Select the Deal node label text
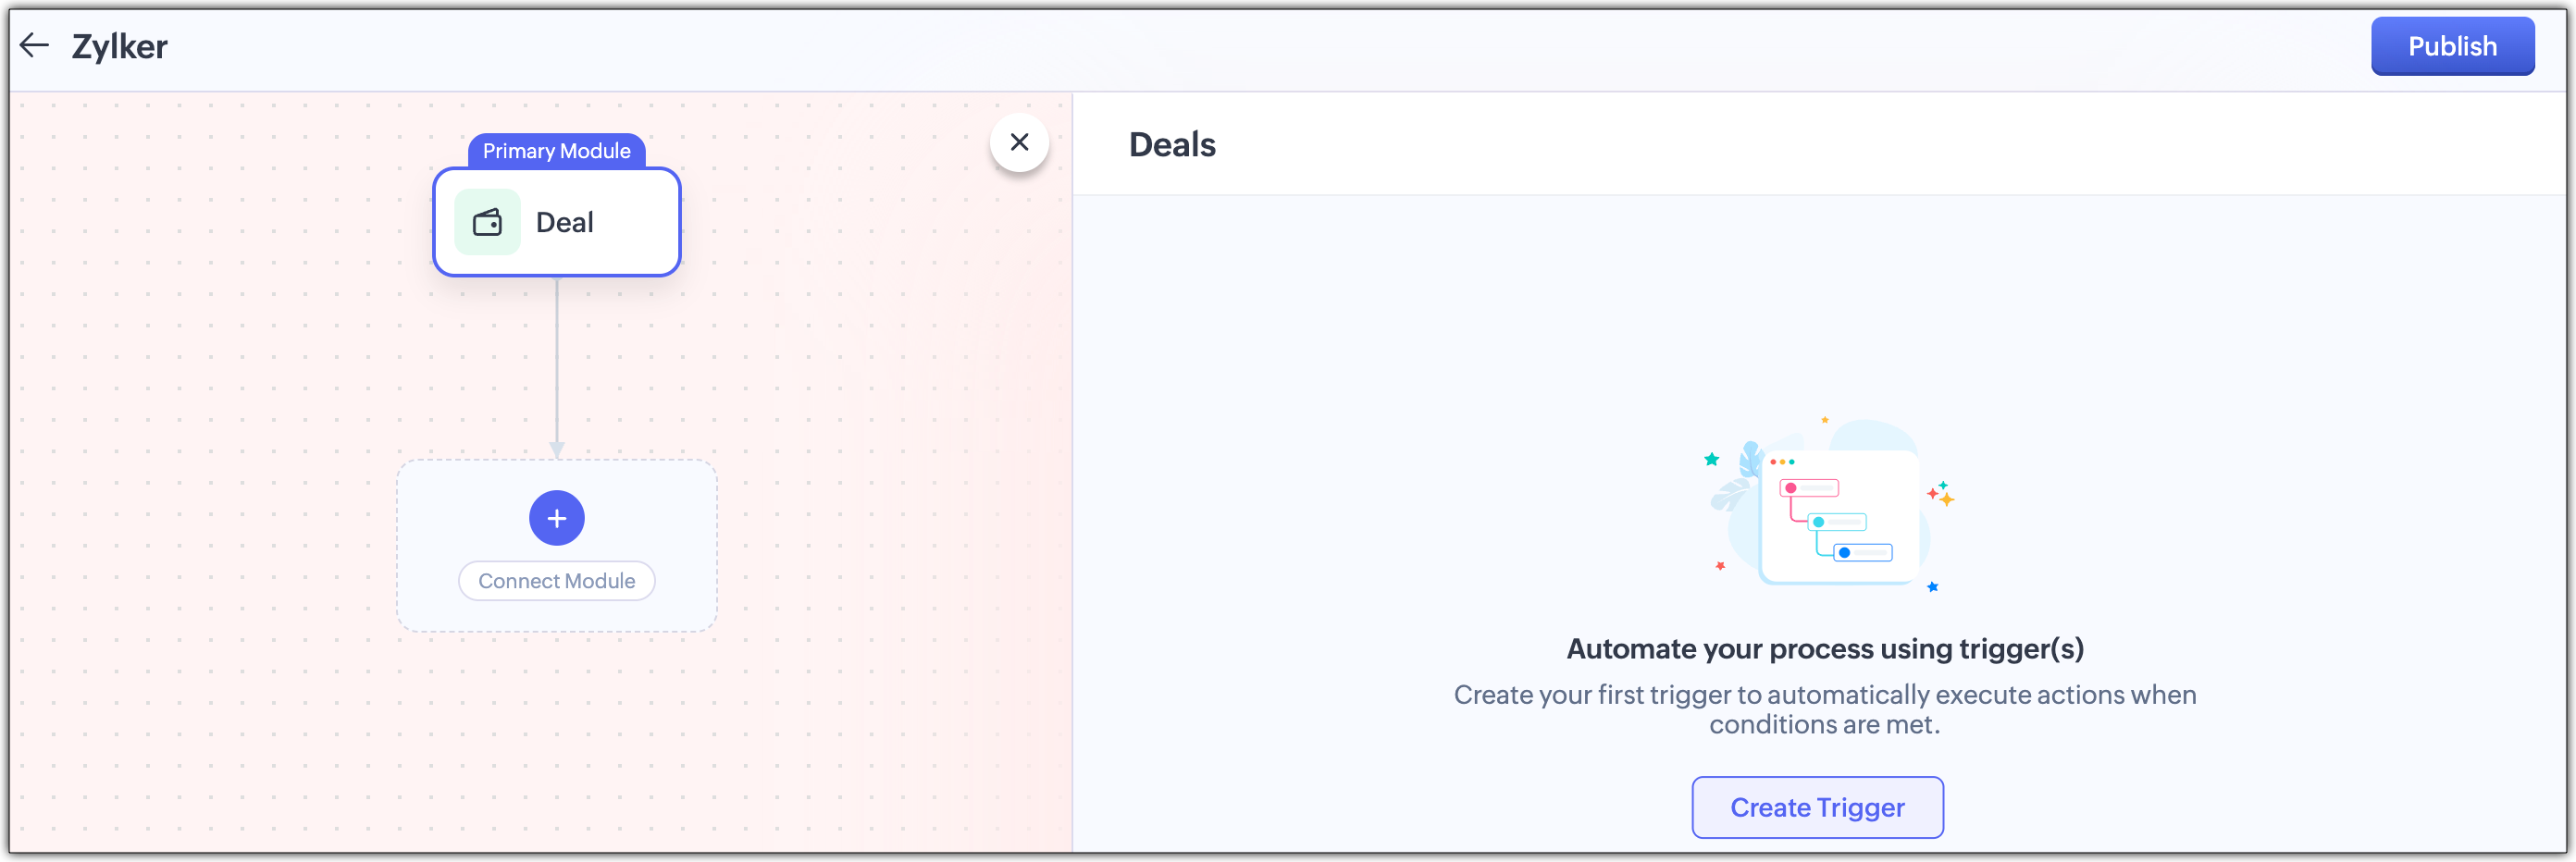Screen dimensions: 2576x862 pos(564,222)
